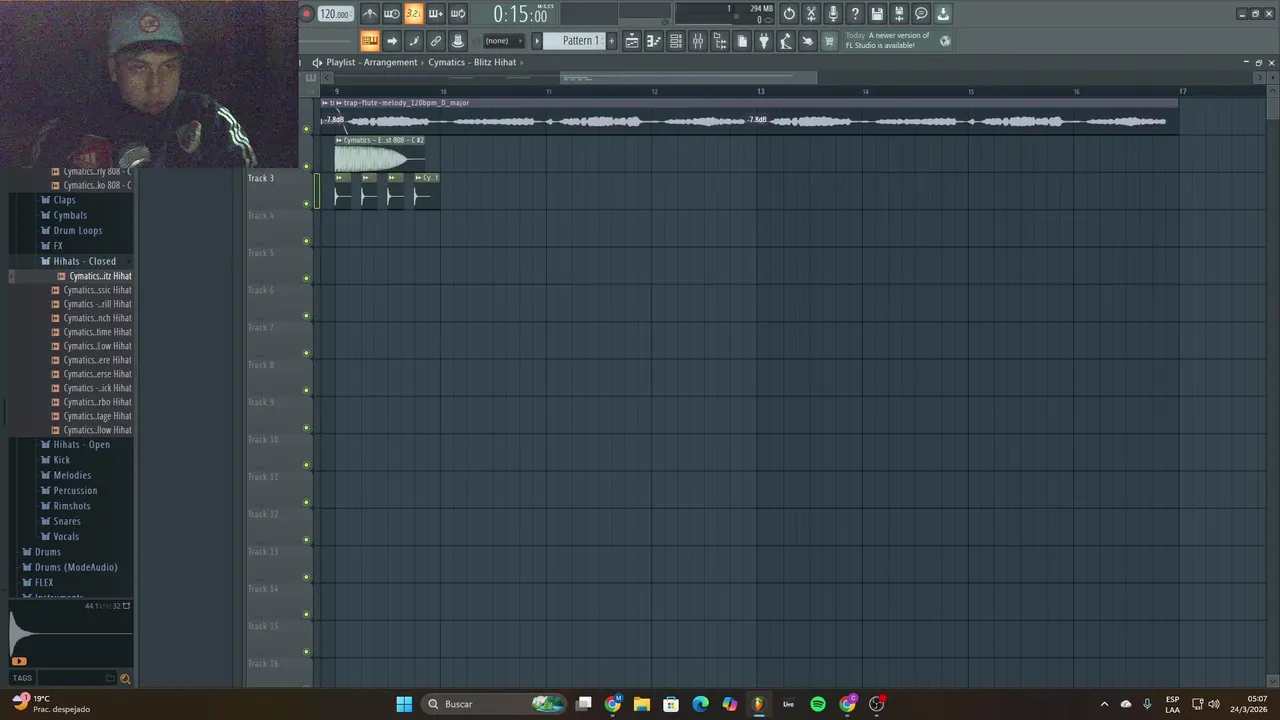The image size is (1280, 720).
Task: Open help with the question mark icon
Action: pyautogui.click(x=855, y=14)
